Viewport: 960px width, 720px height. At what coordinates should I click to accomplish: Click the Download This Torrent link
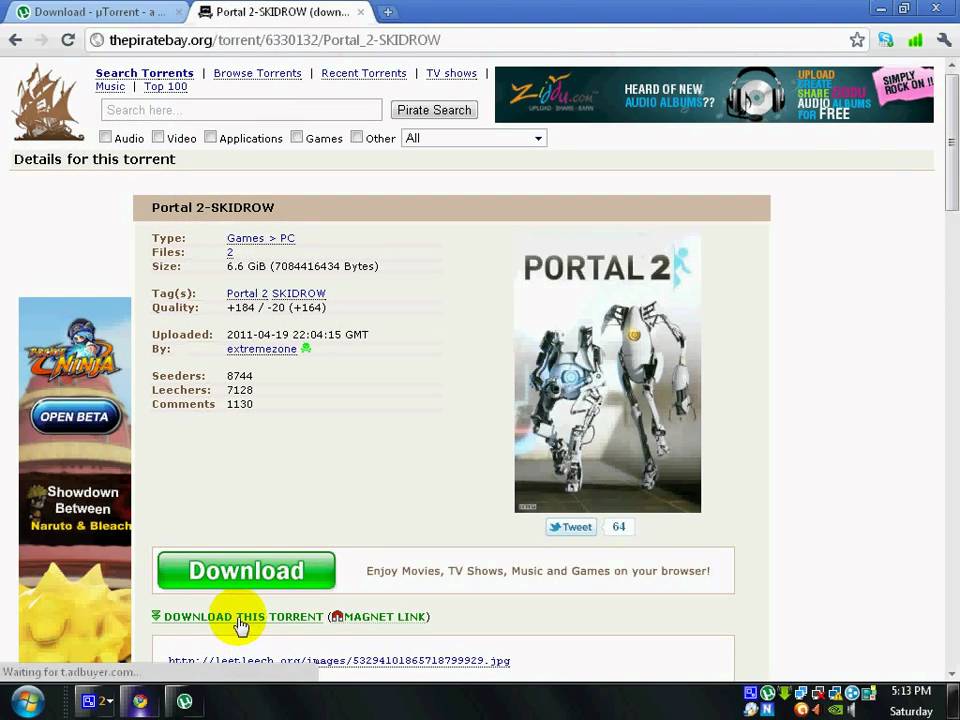(243, 617)
